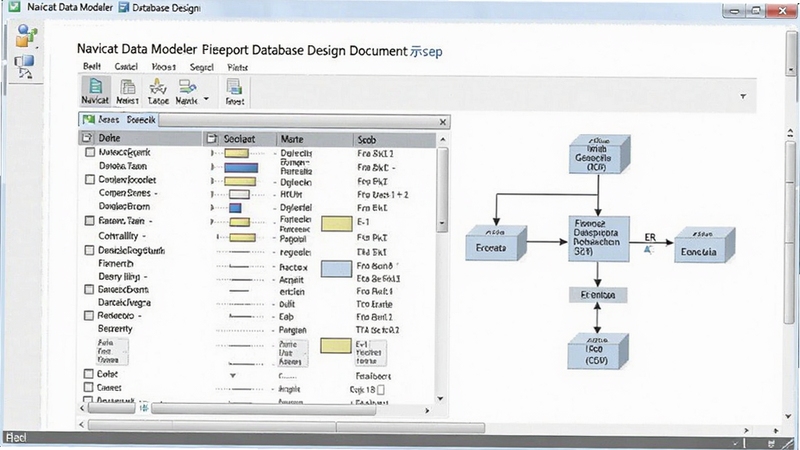800x450 pixels.
Task: Expand arrow before NuteceFgerrk yellow bar
Action: point(212,153)
